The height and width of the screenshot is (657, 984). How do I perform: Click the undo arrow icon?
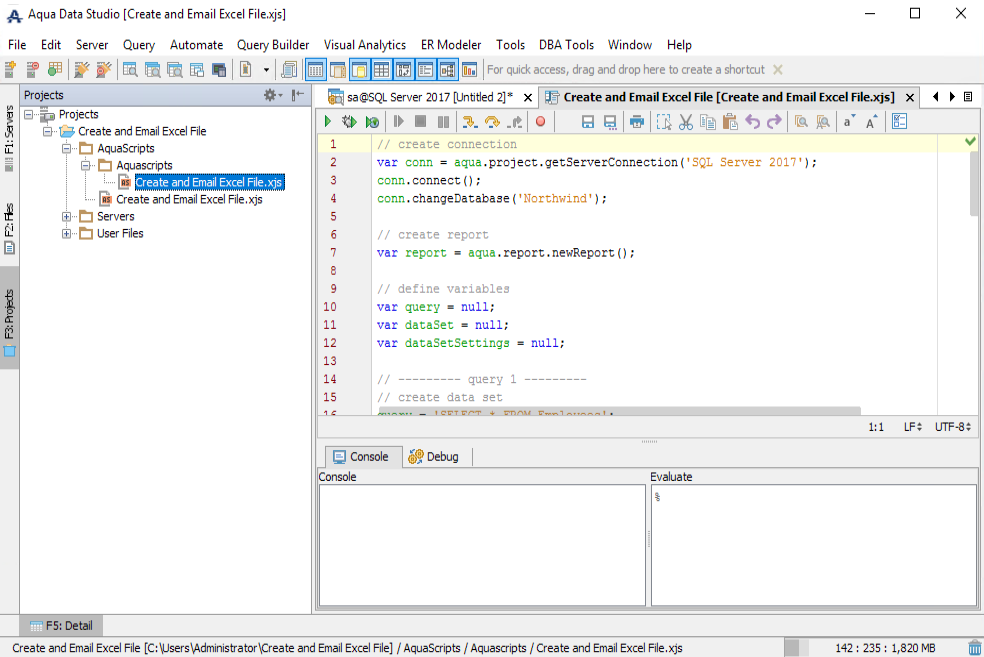click(x=752, y=122)
